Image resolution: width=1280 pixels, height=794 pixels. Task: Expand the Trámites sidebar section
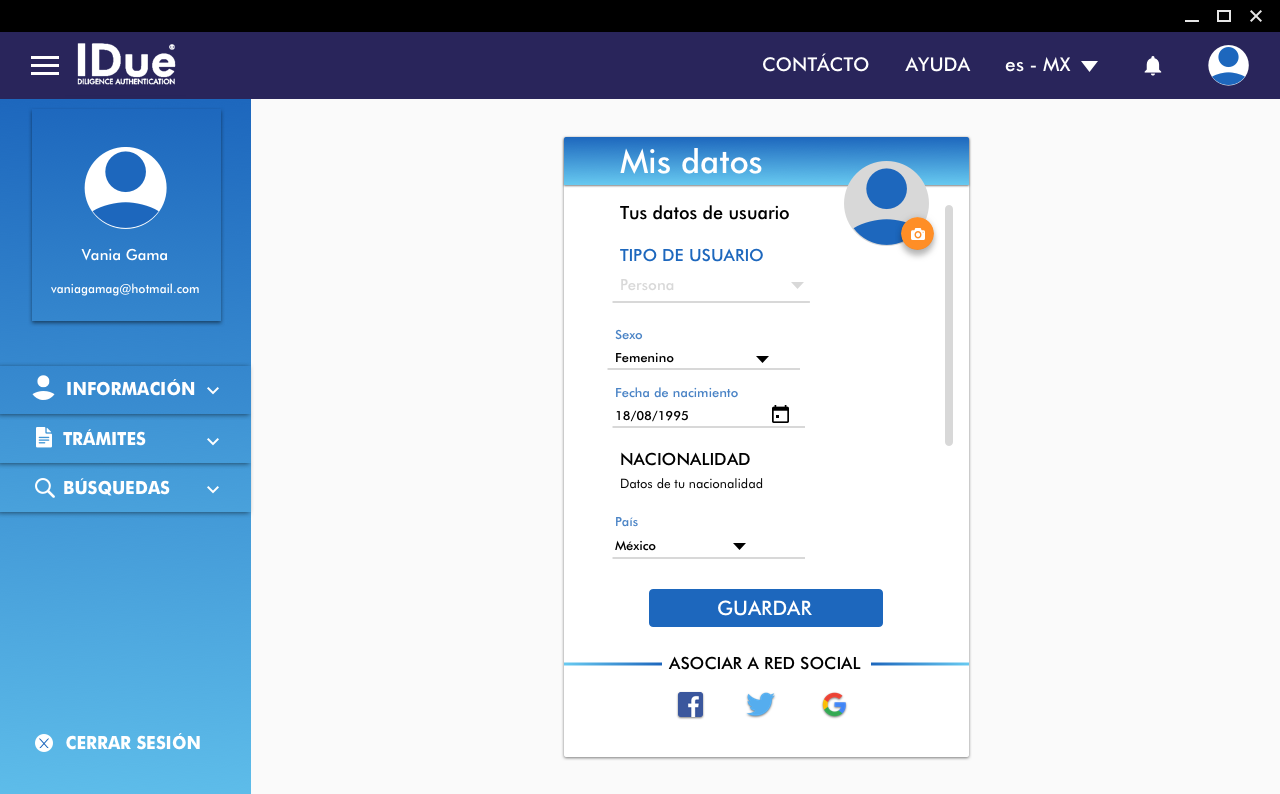pos(125,439)
